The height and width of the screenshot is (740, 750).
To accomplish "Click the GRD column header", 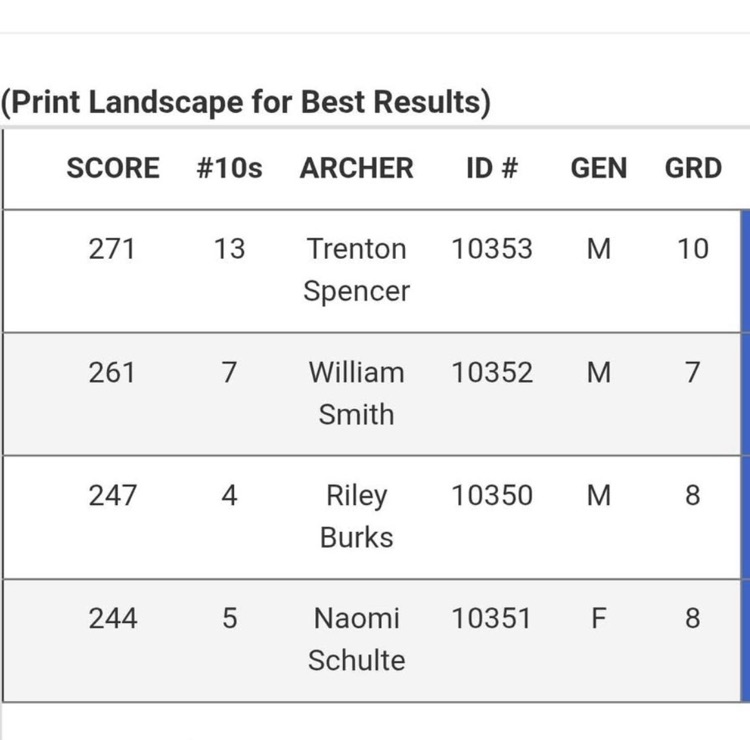I will [693, 168].
